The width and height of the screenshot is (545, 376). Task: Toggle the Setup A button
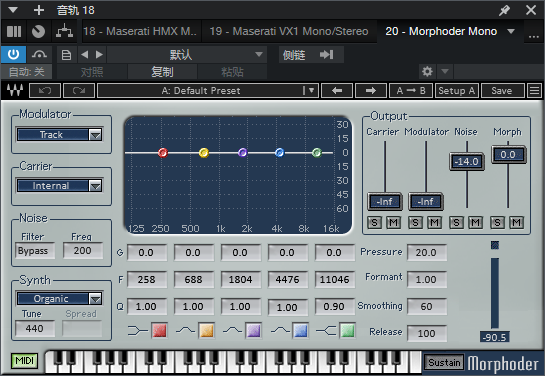click(x=457, y=91)
